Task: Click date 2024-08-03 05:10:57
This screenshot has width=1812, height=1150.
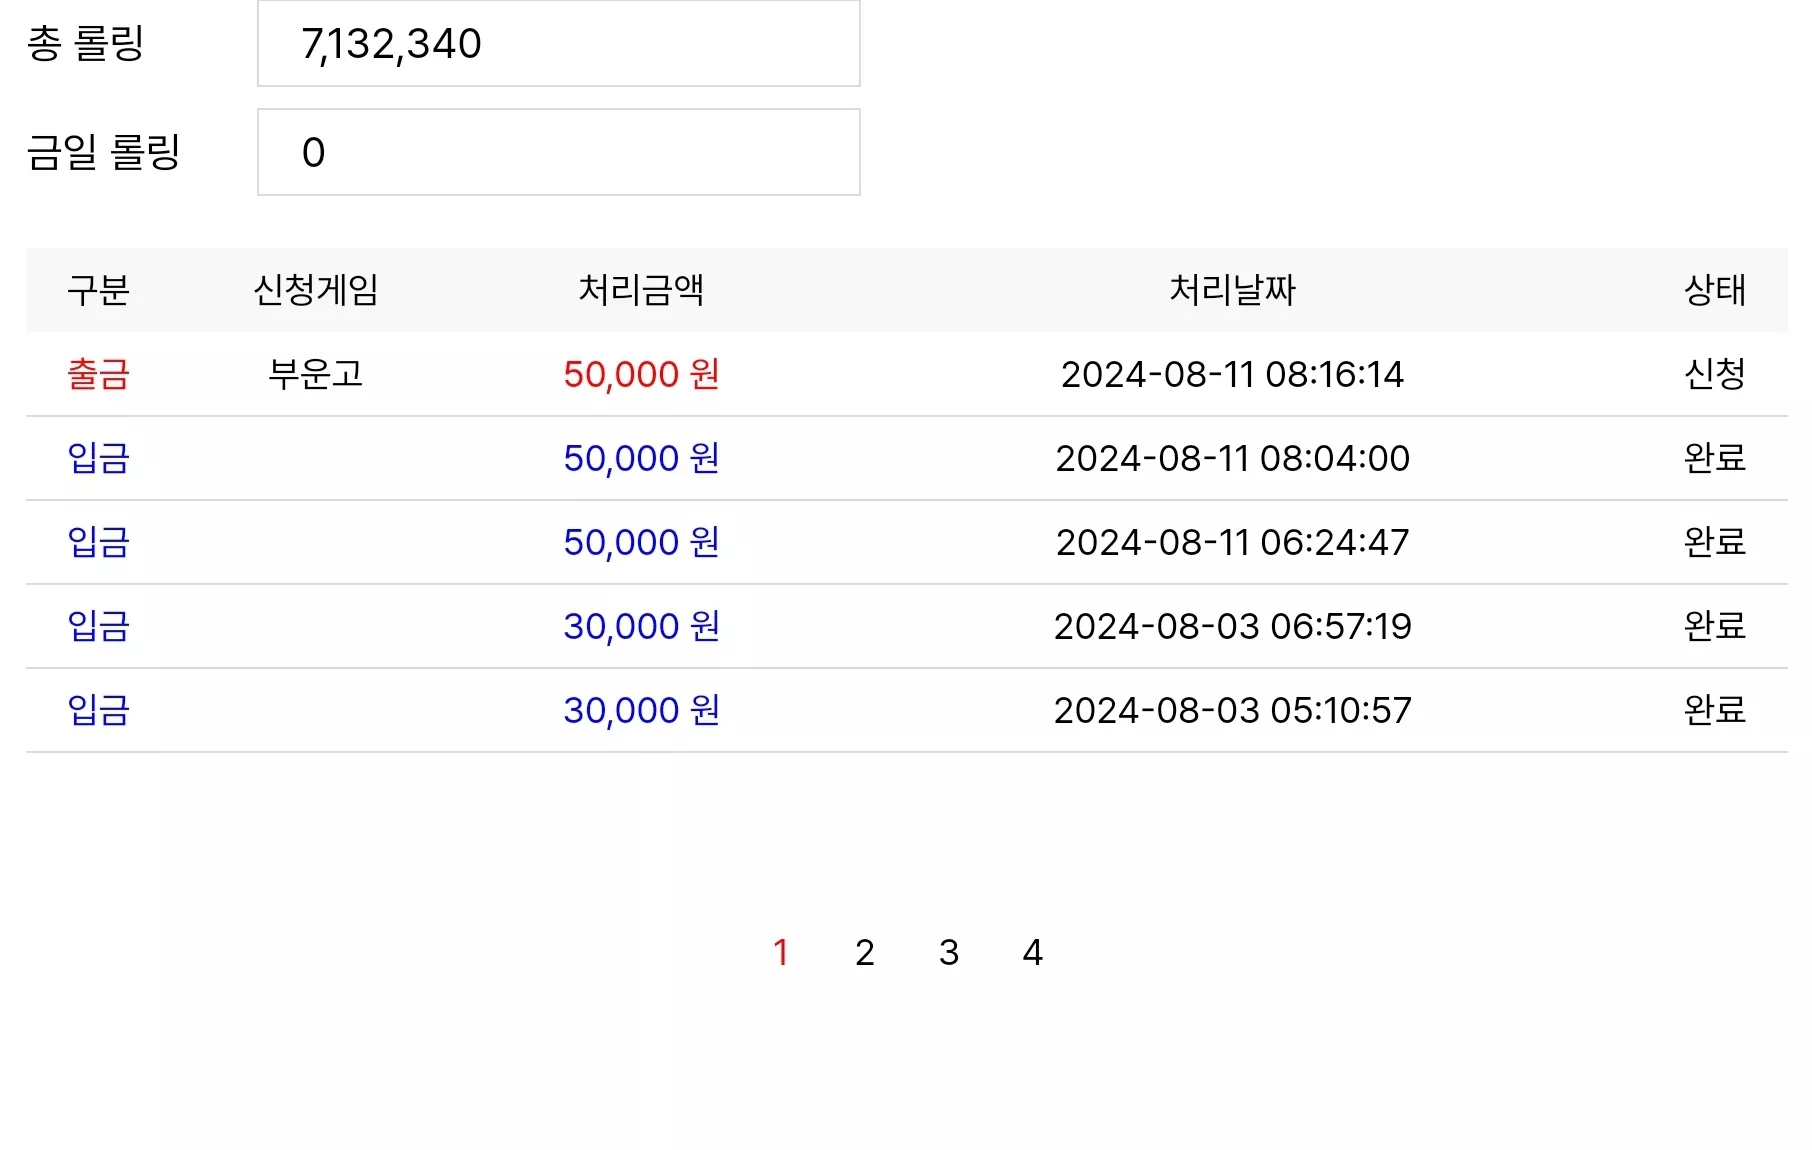Action: pos(1232,710)
